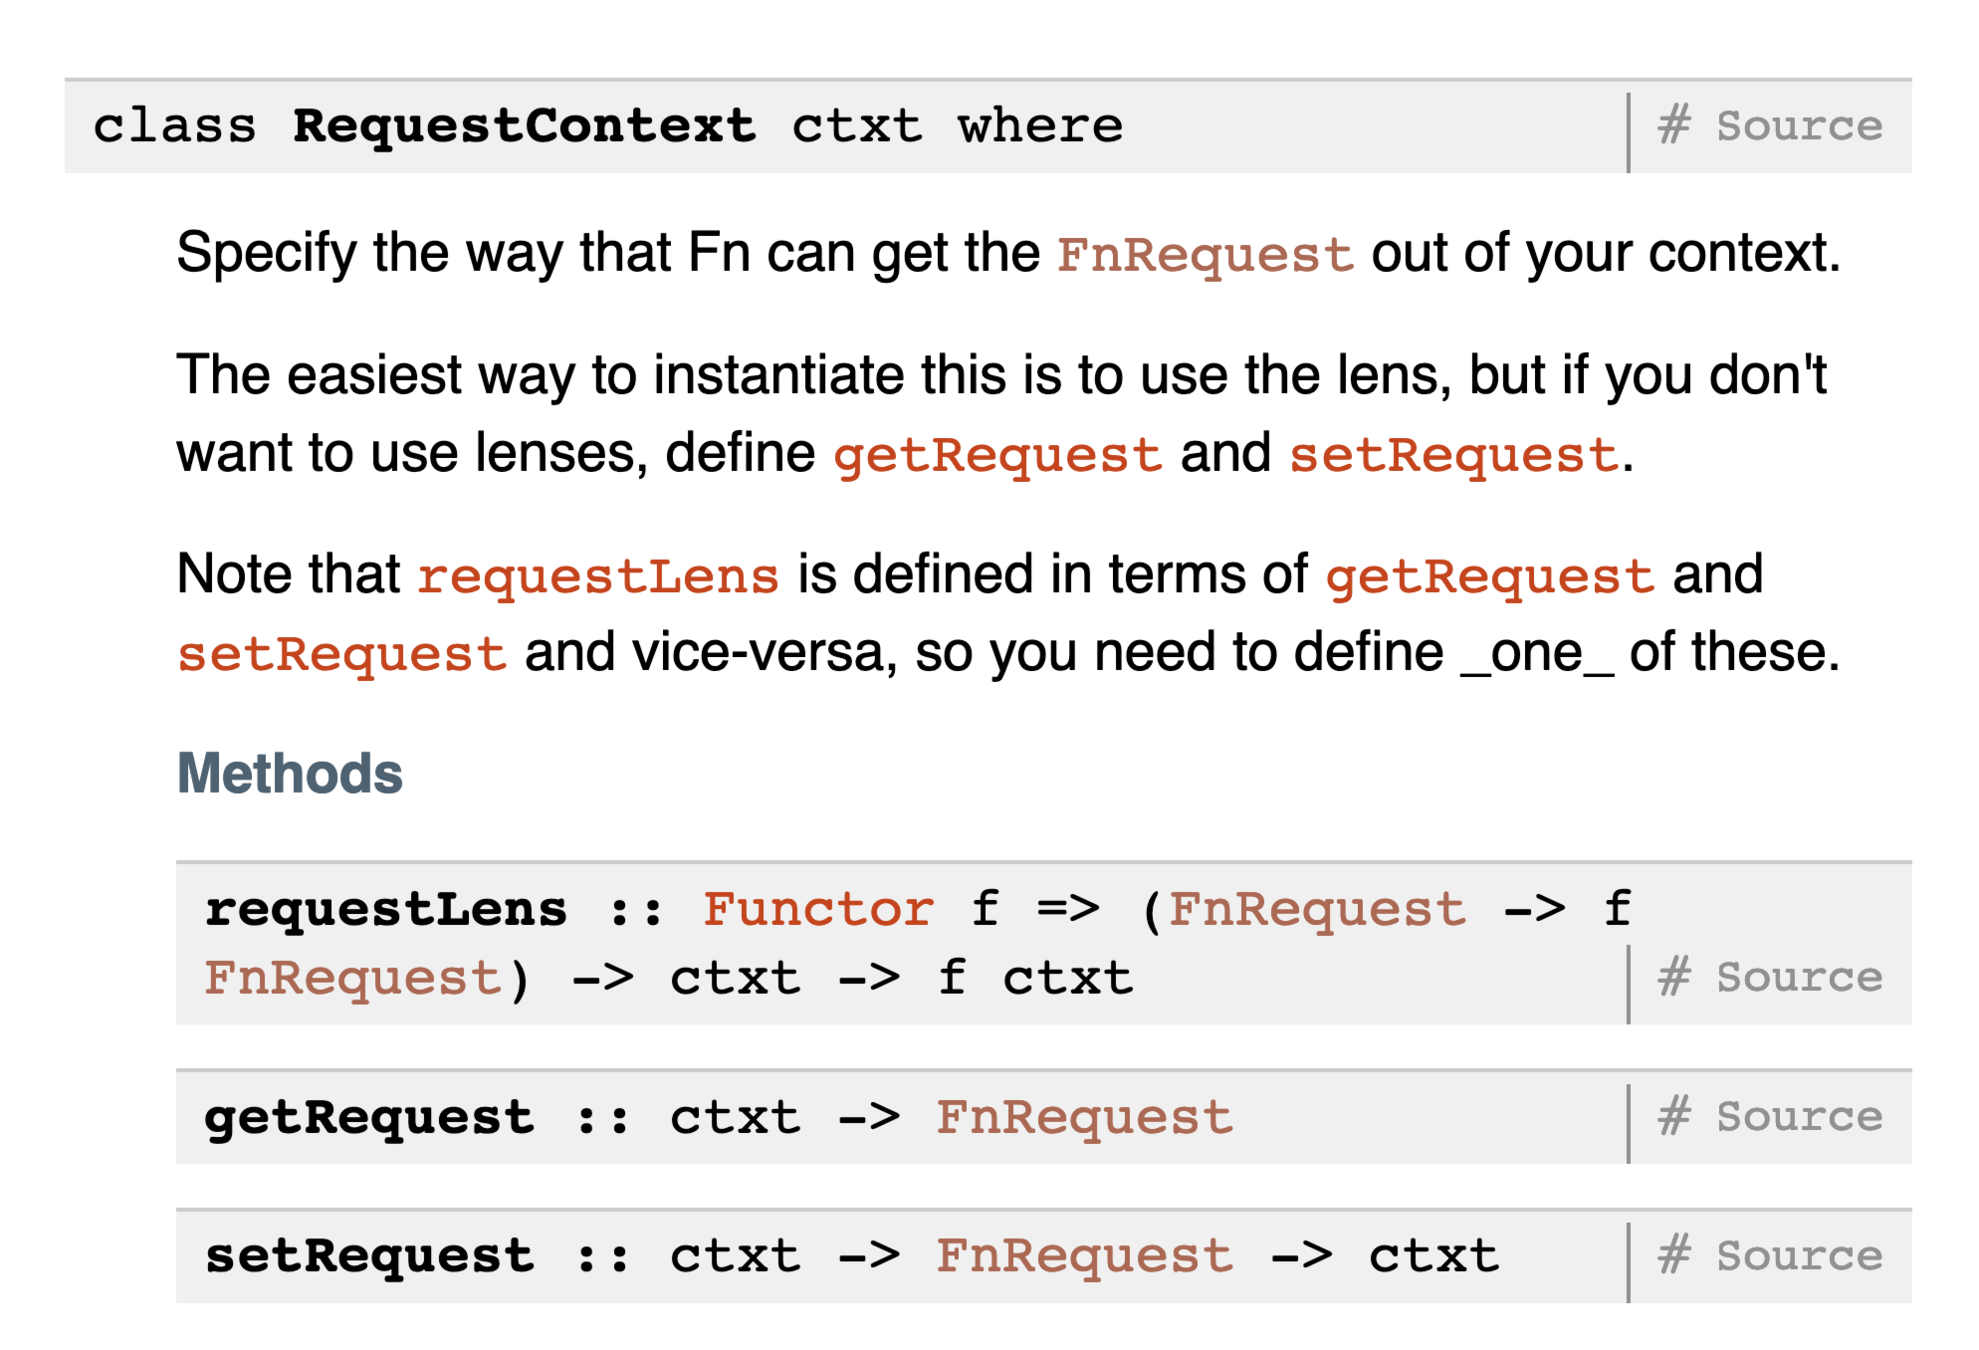This screenshot has height=1350, width=1979.
Task: Open Functor type link in requestLens signature
Action: (818, 909)
